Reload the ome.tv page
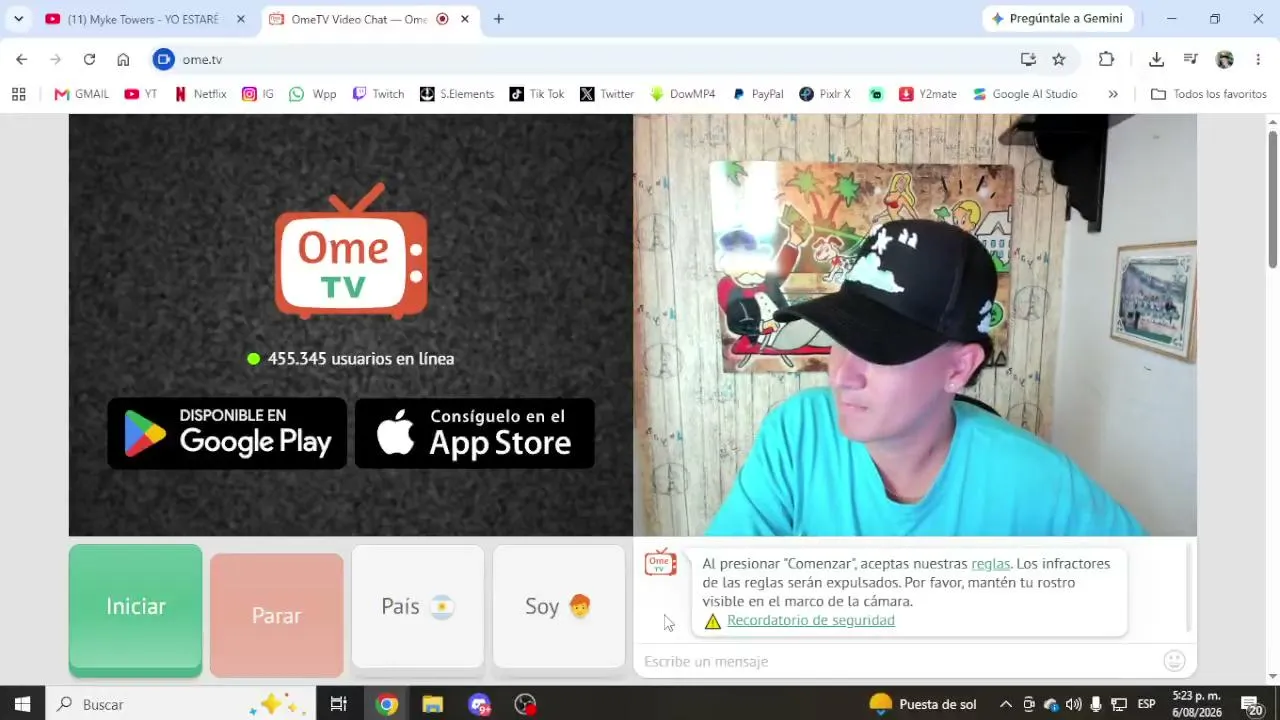The height and width of the screenshot is (720, 1280). (x=89, y=60)
